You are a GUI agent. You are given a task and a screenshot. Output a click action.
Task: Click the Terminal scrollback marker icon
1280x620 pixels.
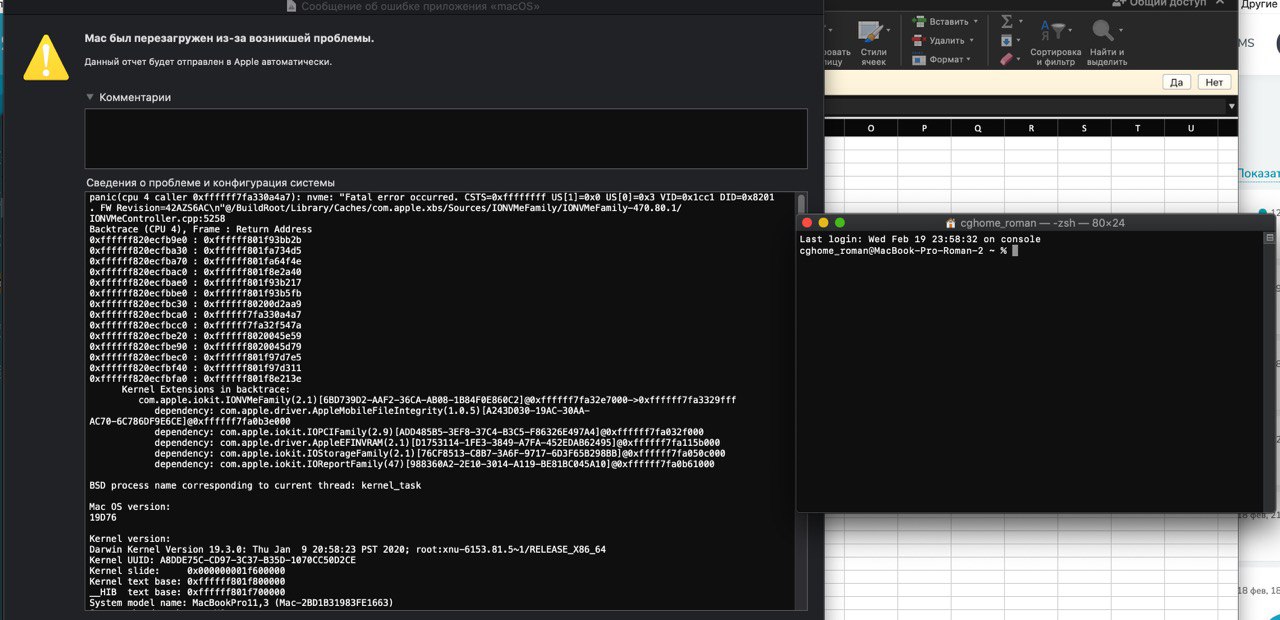[x=1268, y=238]
